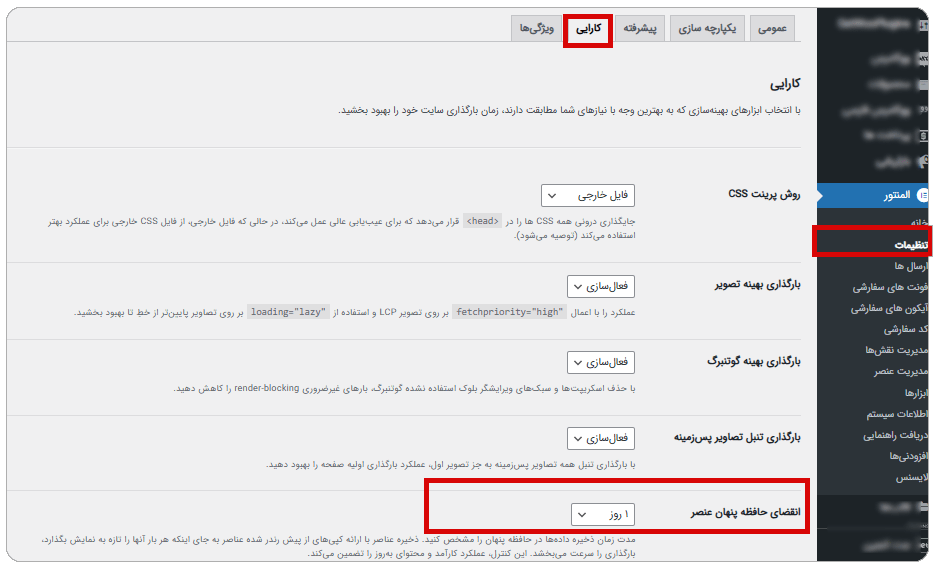Image resolution: width=938 pixels, height=566 pixels.
Task: Go to the ویژگی‌ها tab
Action: pos(537,28)
